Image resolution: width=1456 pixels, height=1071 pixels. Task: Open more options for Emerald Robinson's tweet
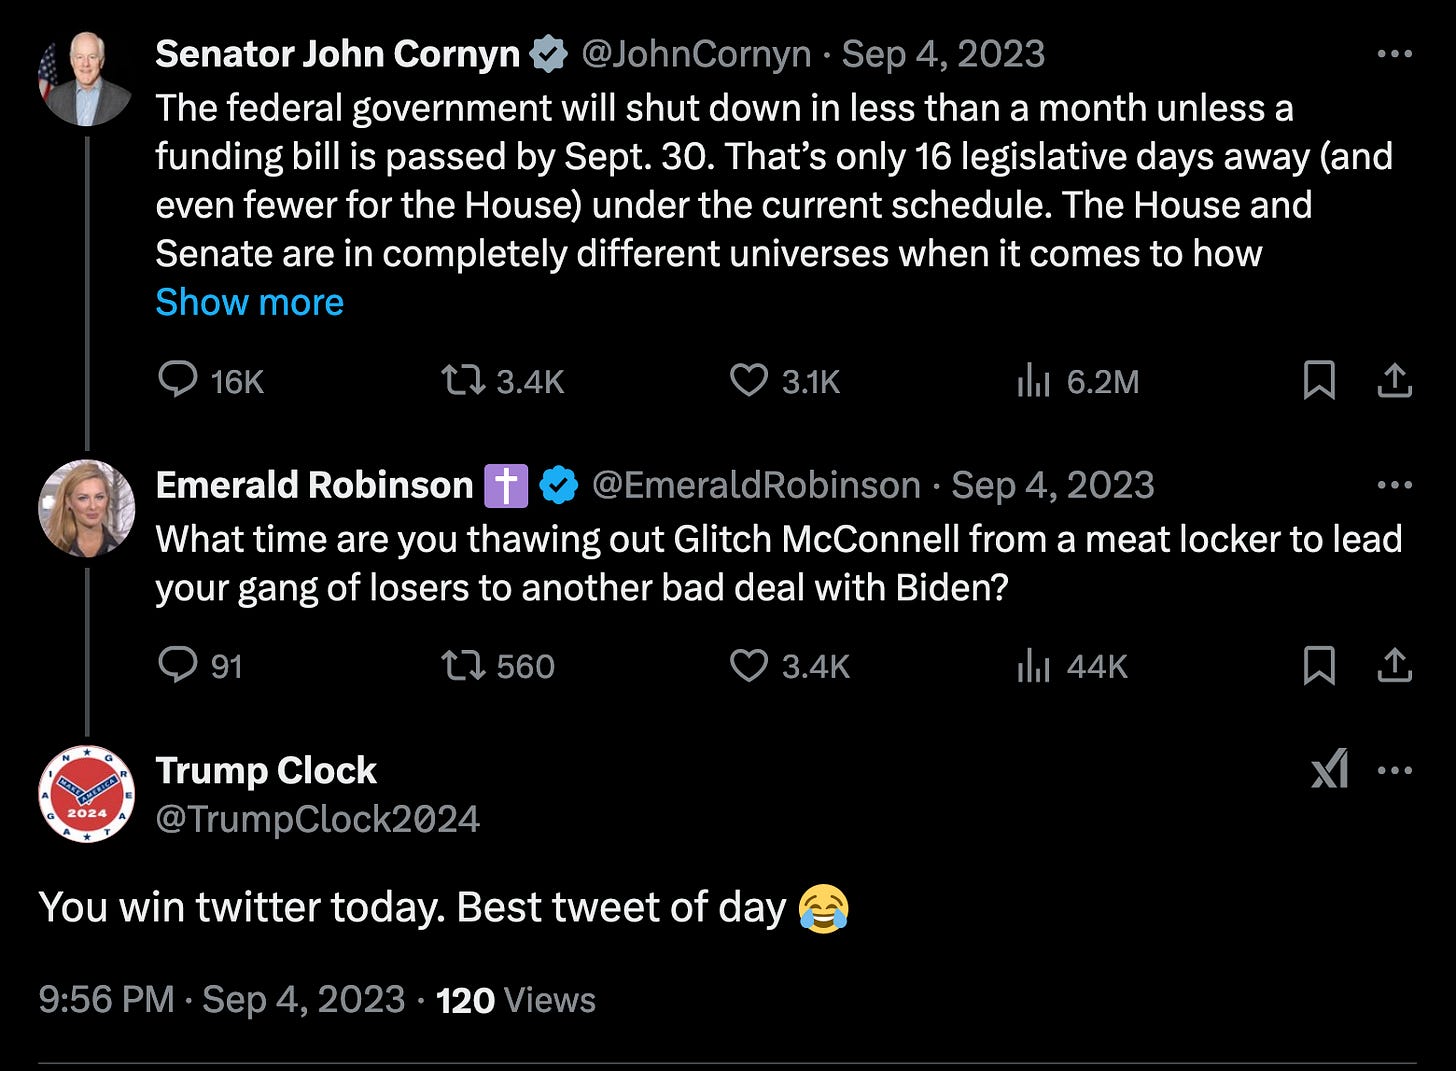point(1395,485)
